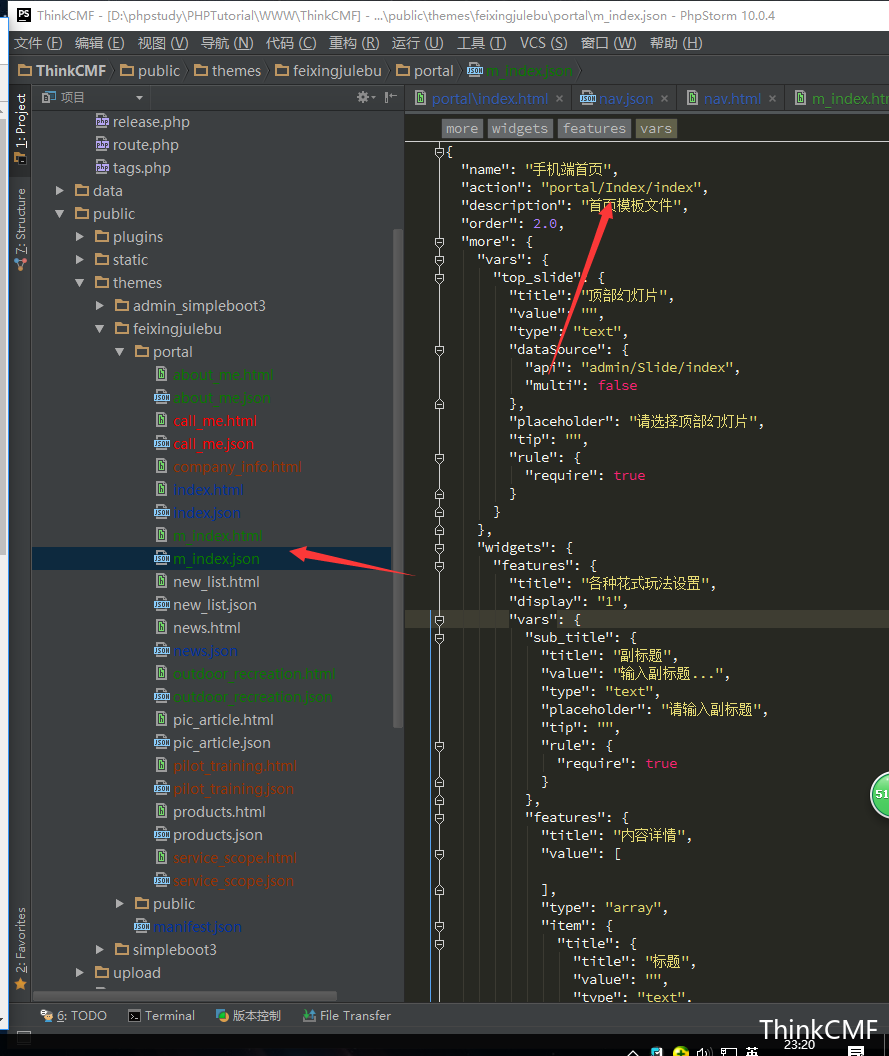Click the hide project panel icon

coord(390,98)
